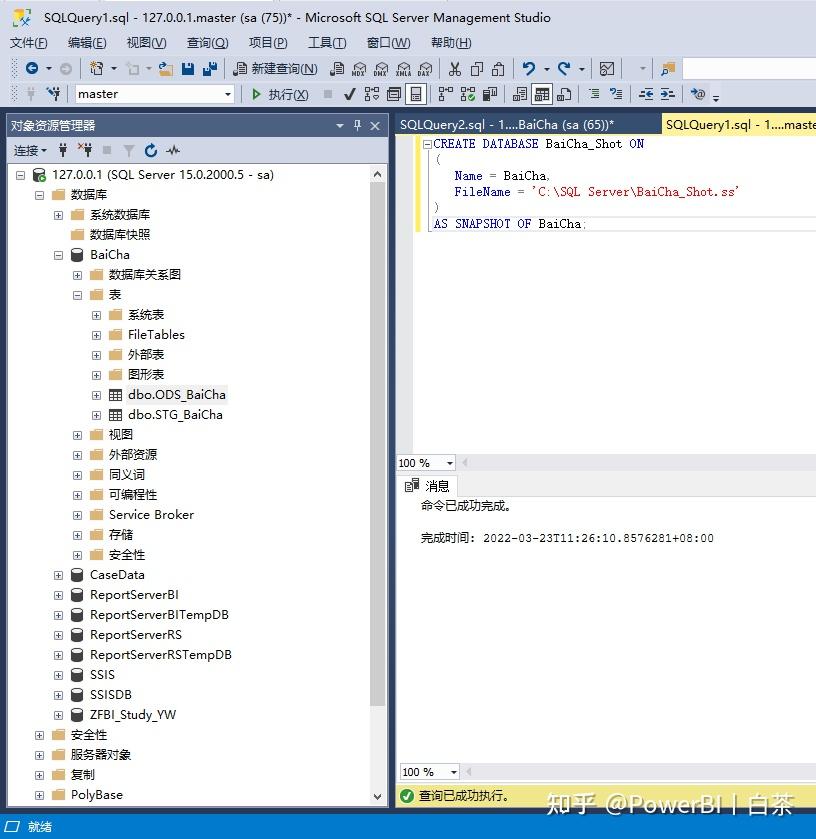
Task: Click the Open File folder icon
Action: pyautogui.click(x=165, y=68)
